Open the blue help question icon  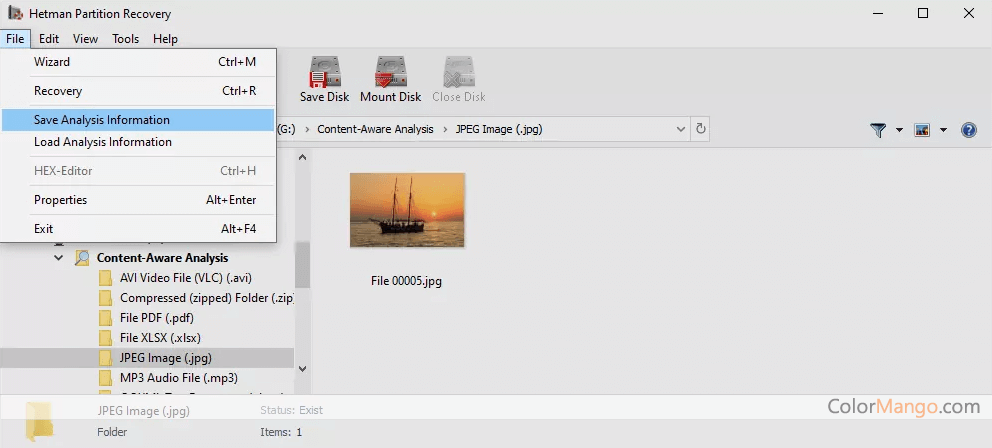[968, 130]
